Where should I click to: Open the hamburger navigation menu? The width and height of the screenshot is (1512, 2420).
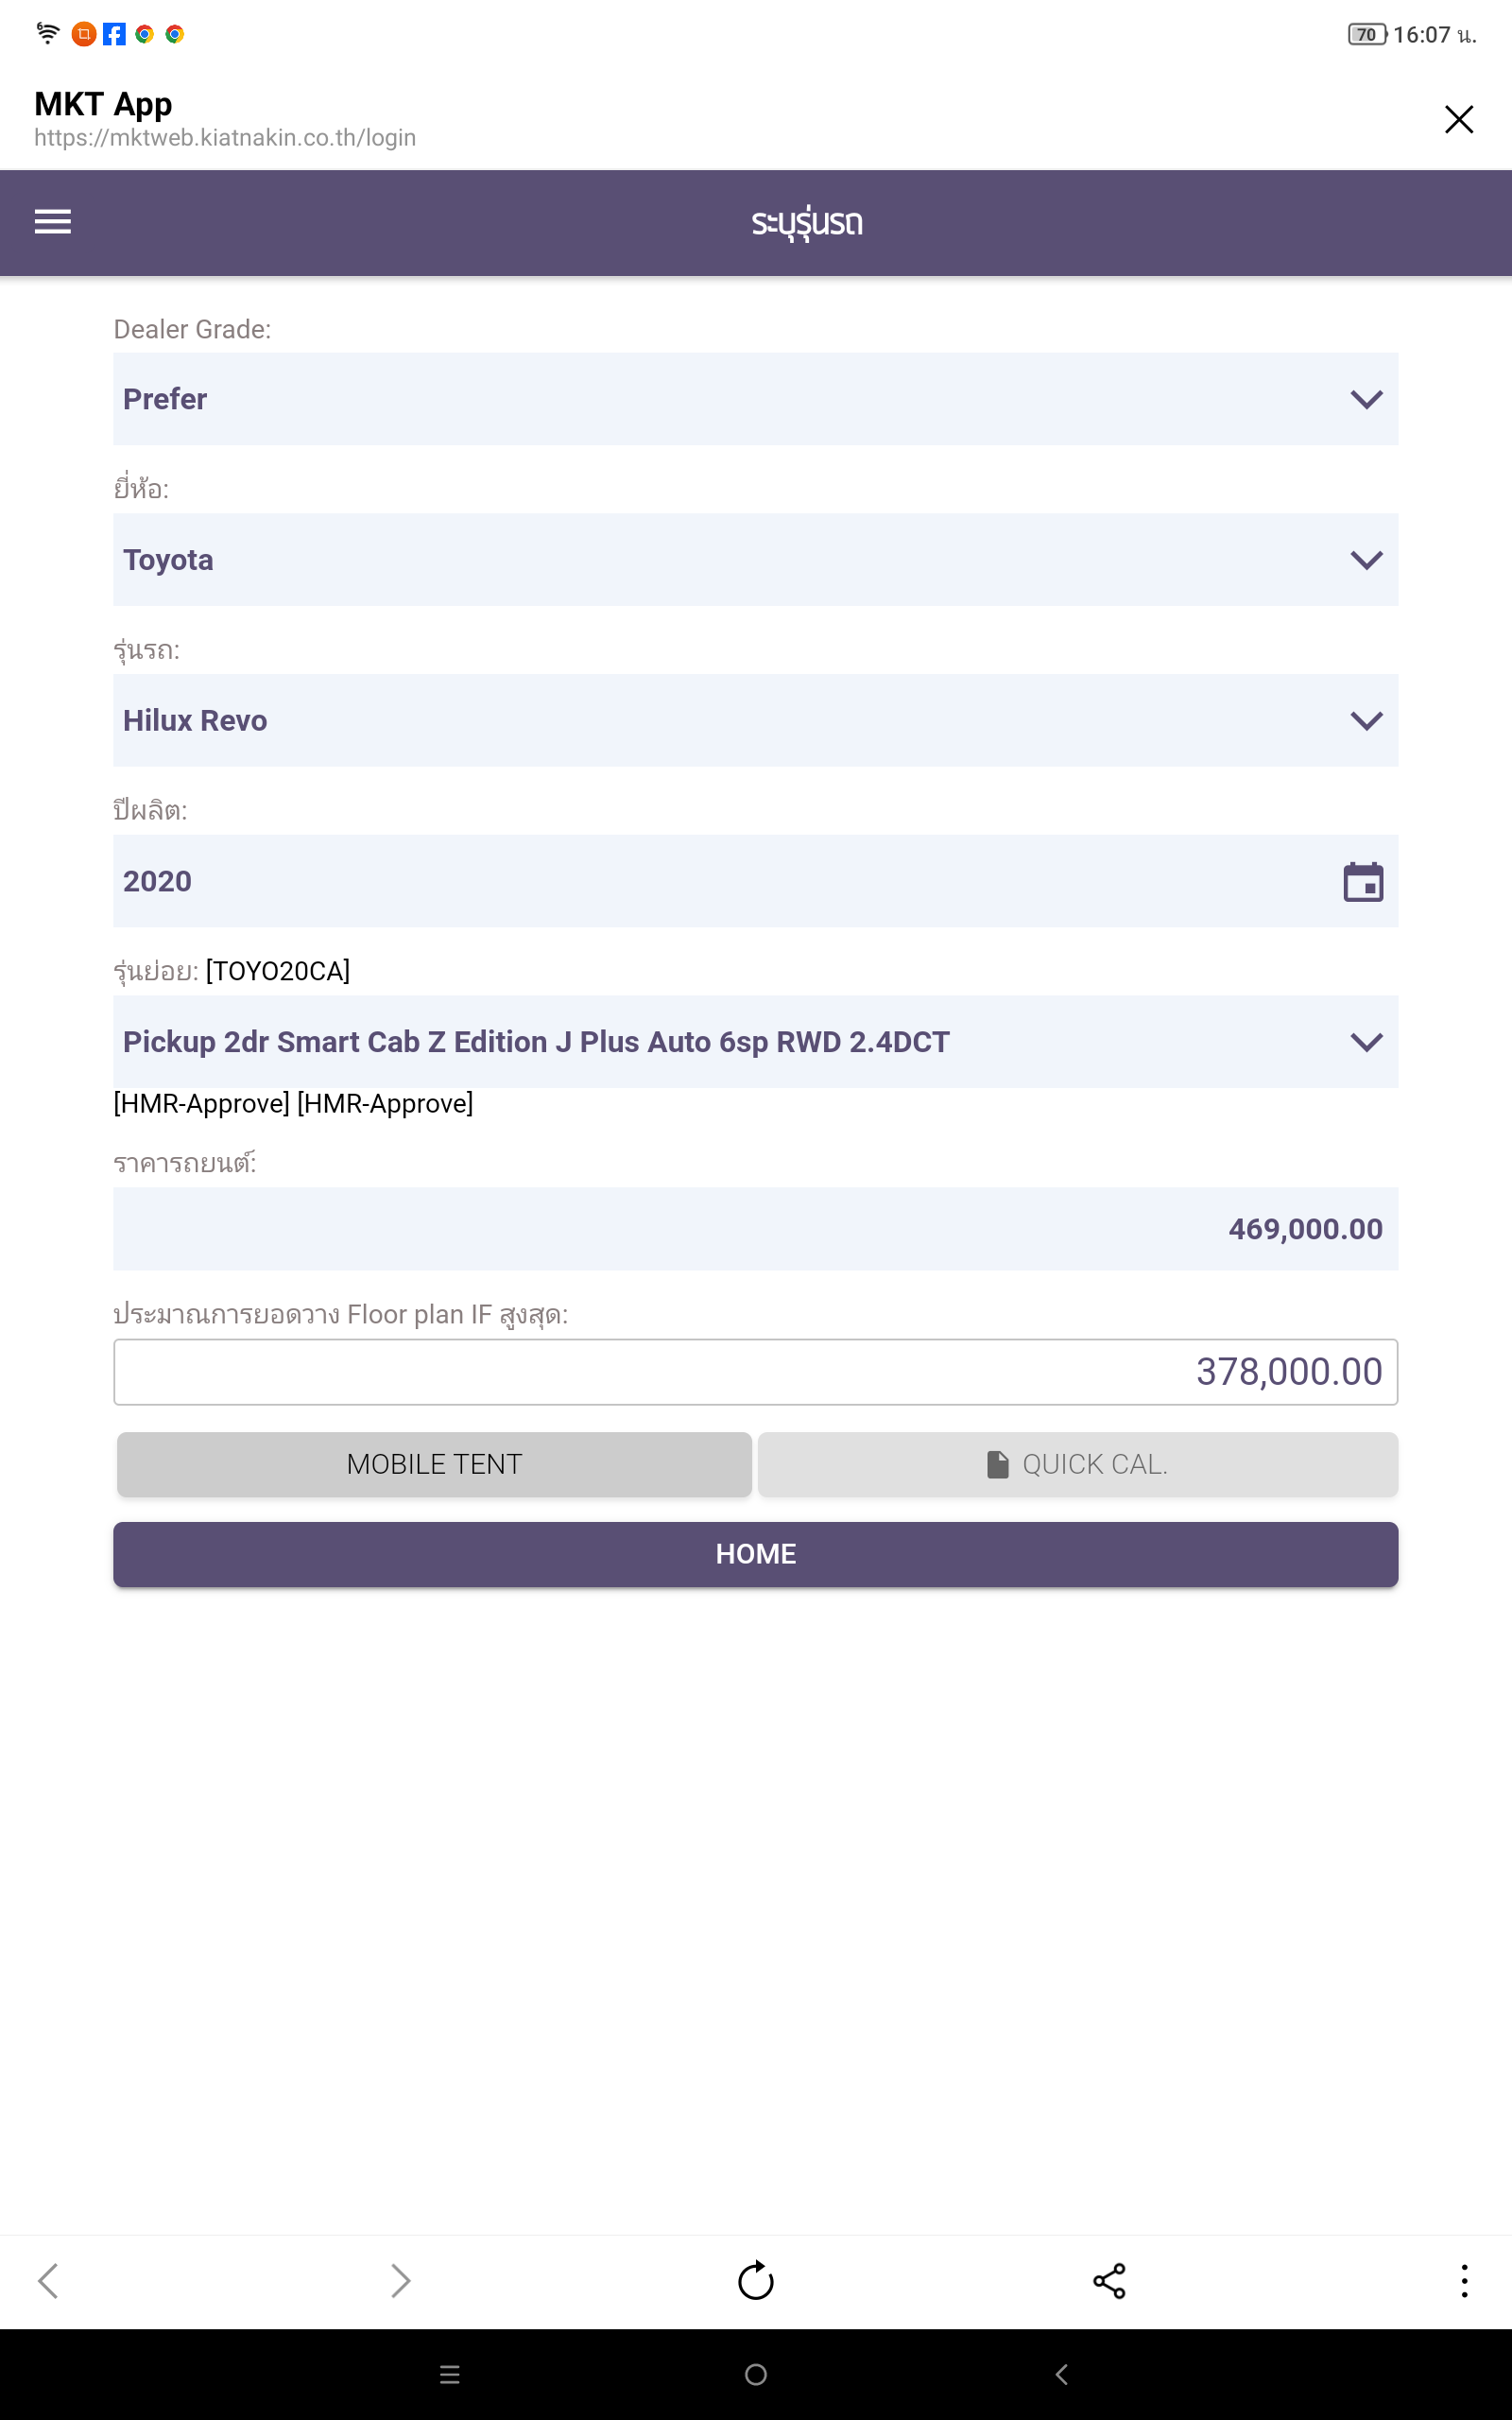tap(53, 222)
